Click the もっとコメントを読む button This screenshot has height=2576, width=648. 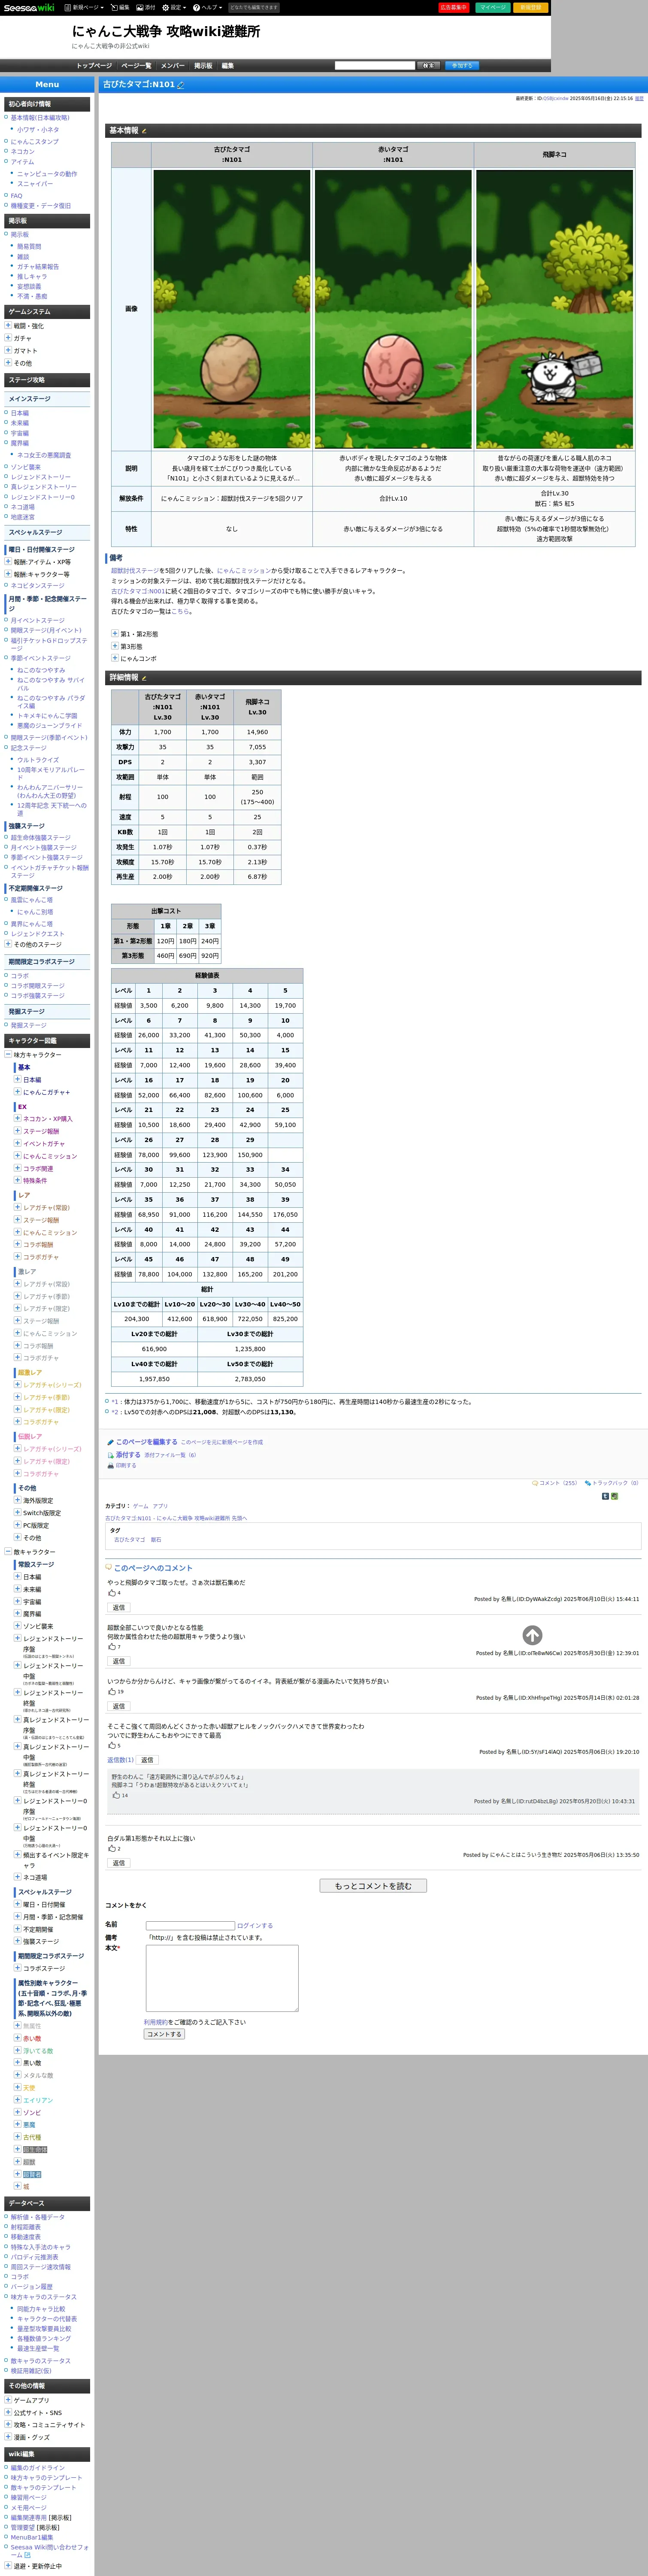coord(373,1886)
